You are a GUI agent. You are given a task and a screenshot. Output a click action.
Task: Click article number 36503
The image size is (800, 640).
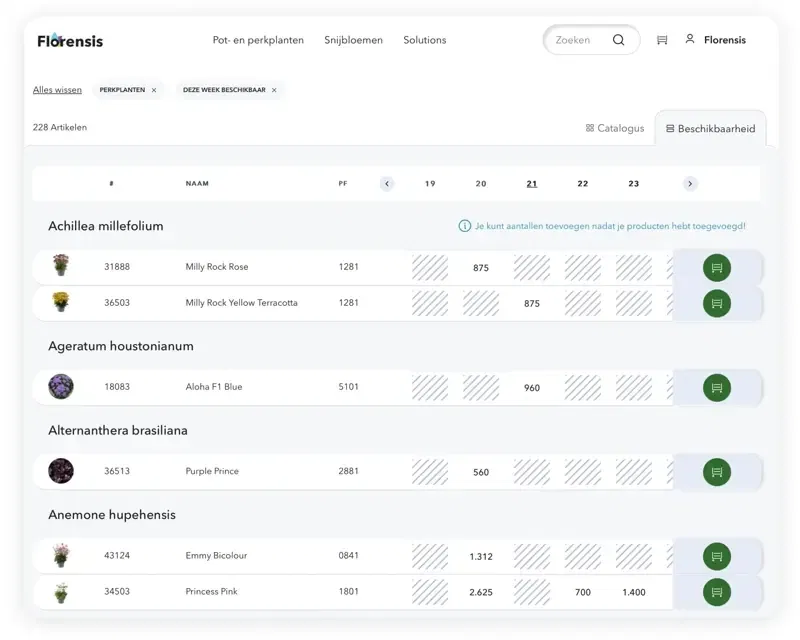[x=117, y=303]
